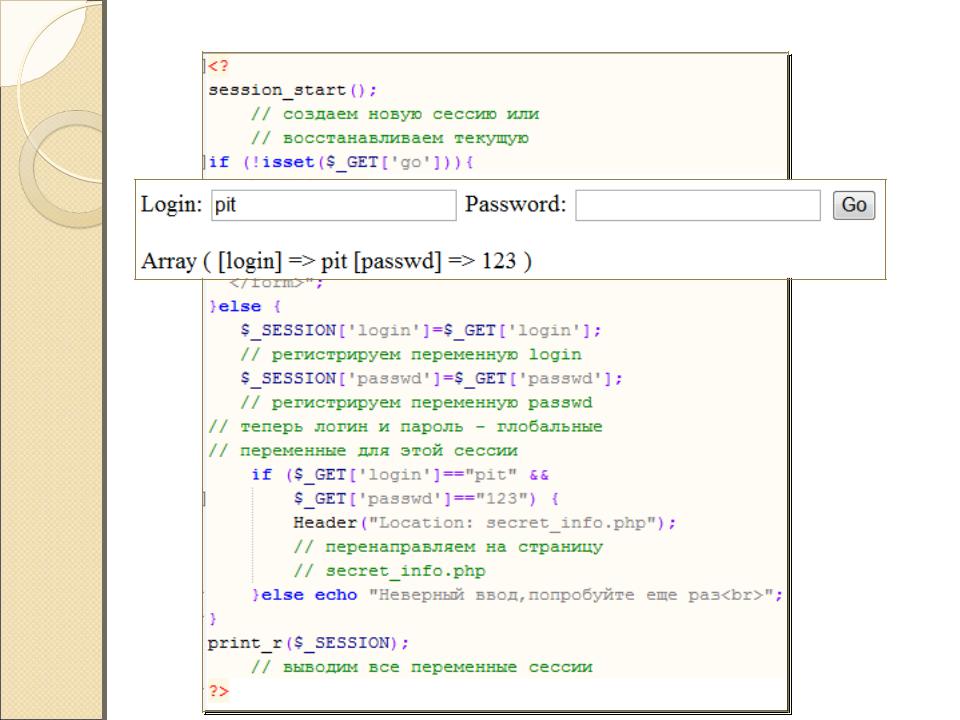
Task: Click the 'Password:' label
Action: [516, 204]
